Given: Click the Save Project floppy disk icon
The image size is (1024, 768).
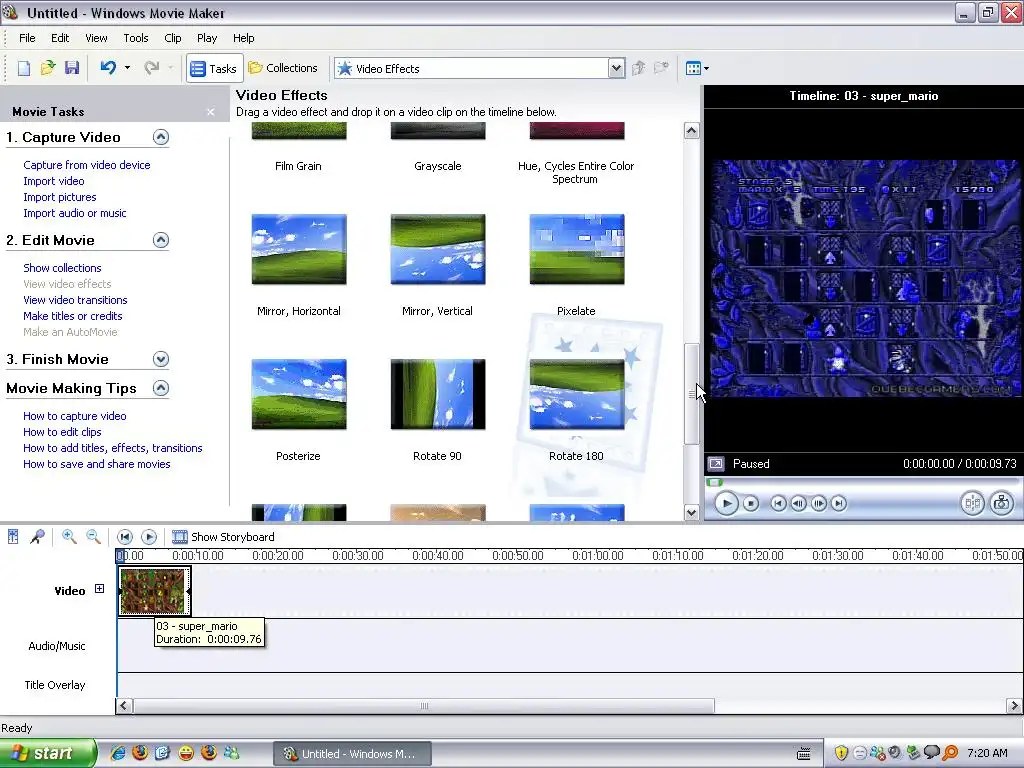Looking at the screenshot, I should click(72, 68).
